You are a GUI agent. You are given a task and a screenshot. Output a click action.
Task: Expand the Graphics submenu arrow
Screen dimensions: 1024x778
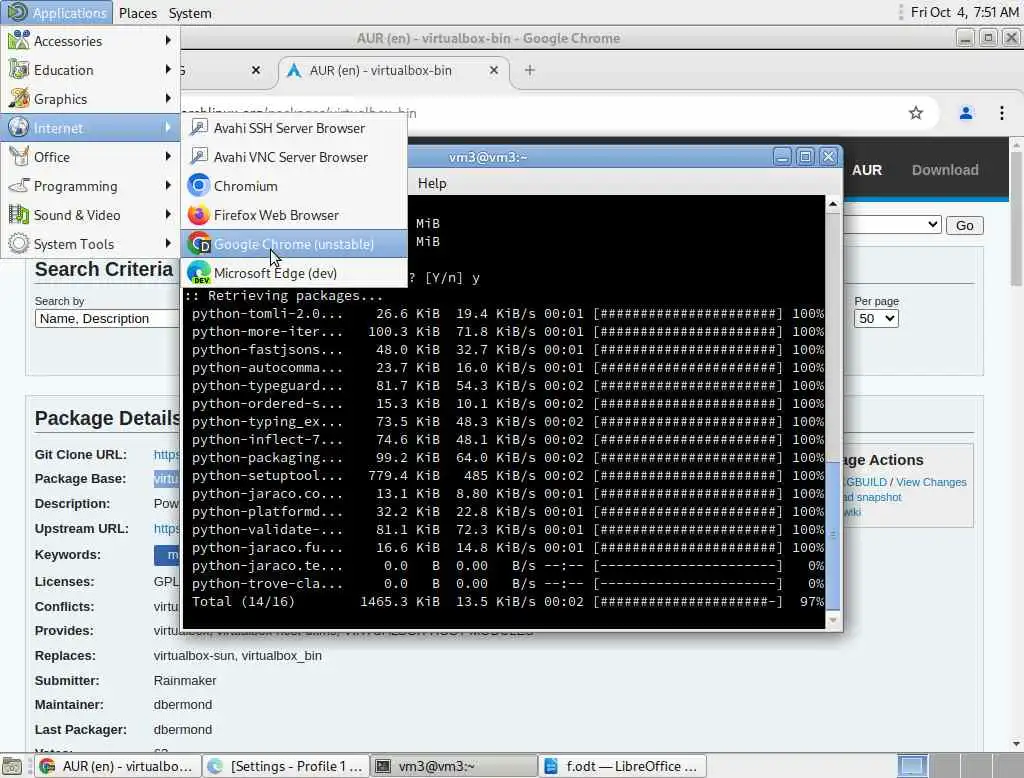click(x=168, y=98)
